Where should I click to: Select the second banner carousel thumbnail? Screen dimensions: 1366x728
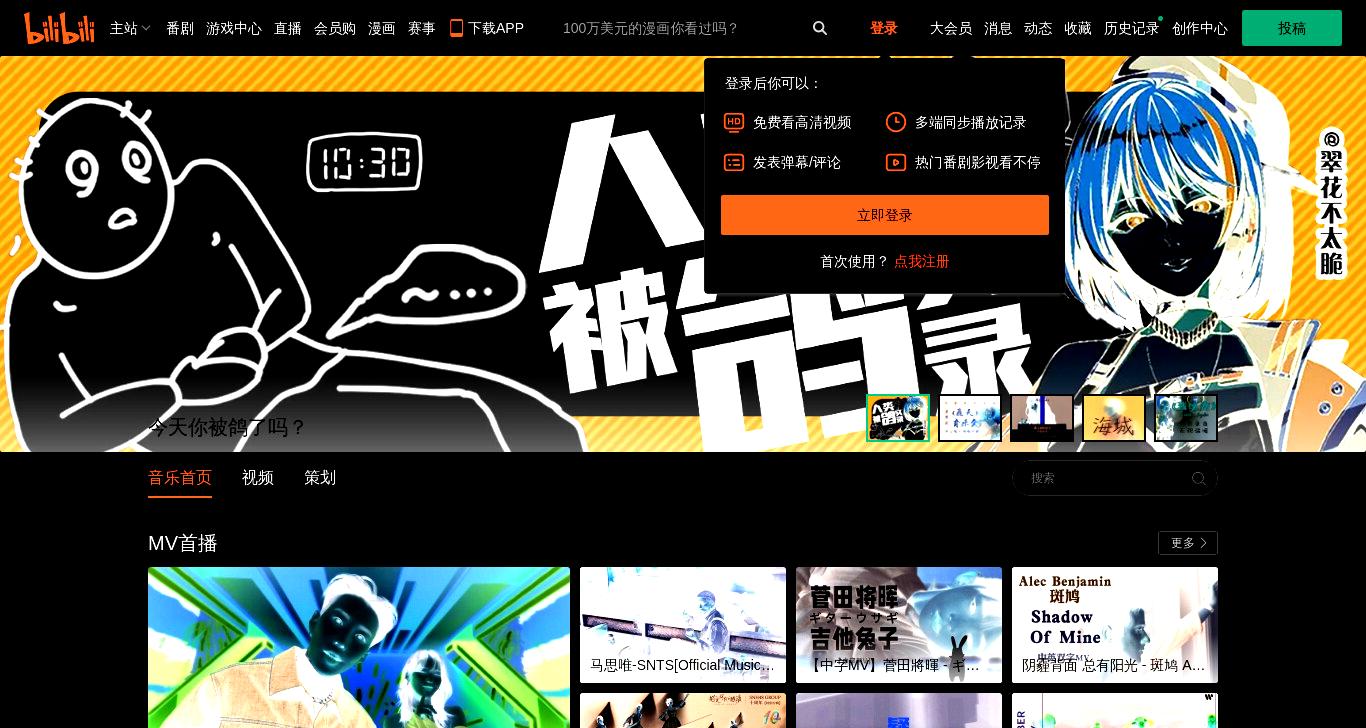pos(970,418)
